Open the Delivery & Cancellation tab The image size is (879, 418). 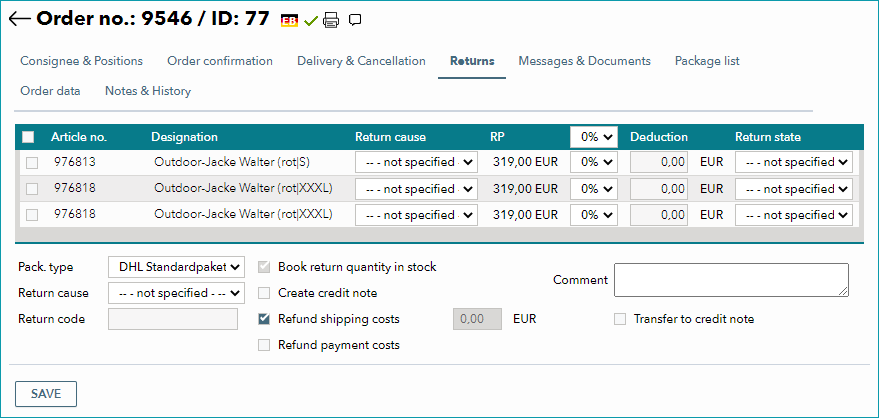[361, 61]
